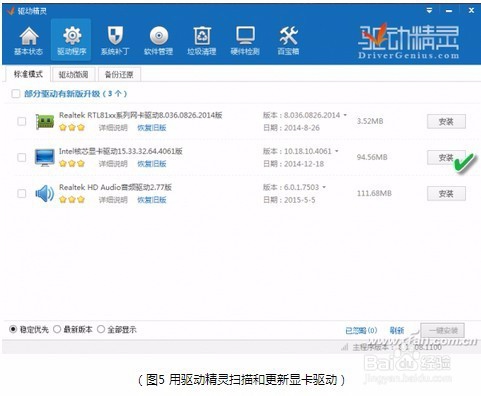Click the 刷新 refresh link

point(397,330)
